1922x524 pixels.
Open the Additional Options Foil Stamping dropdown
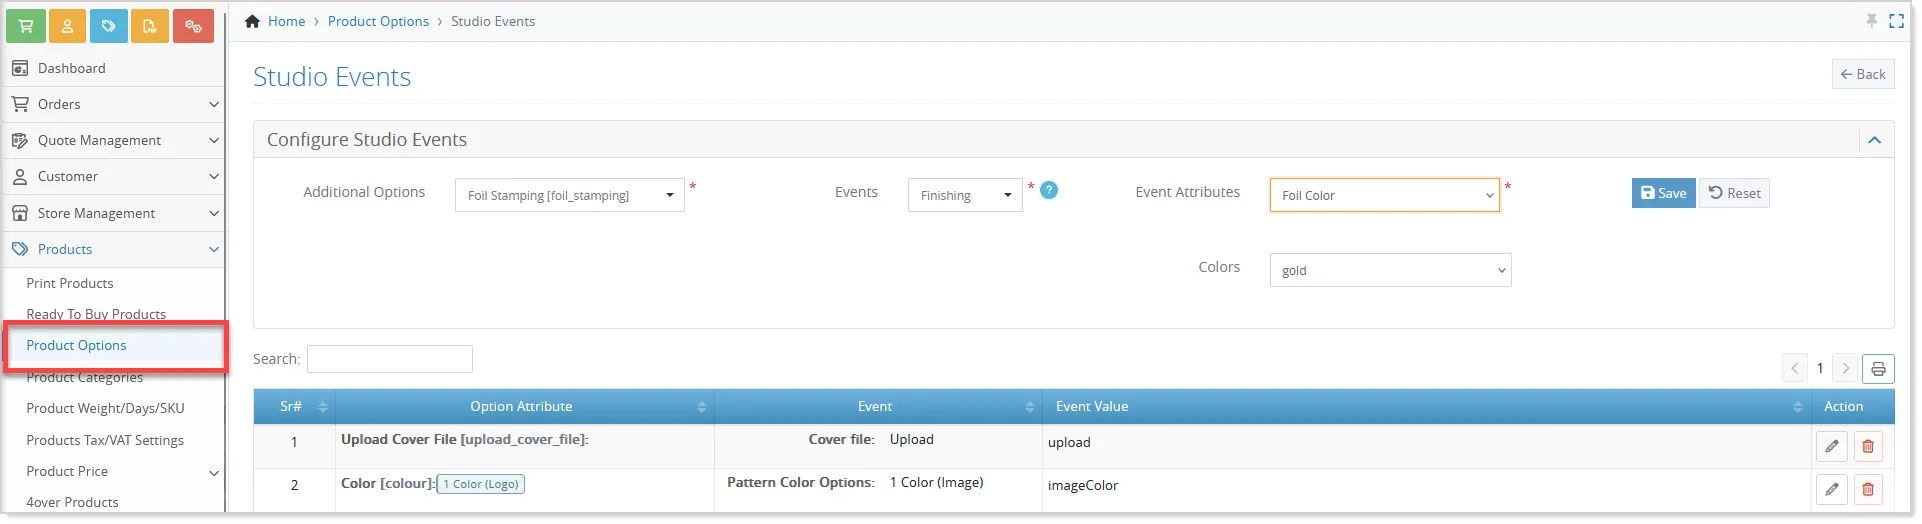click(569, 195)
